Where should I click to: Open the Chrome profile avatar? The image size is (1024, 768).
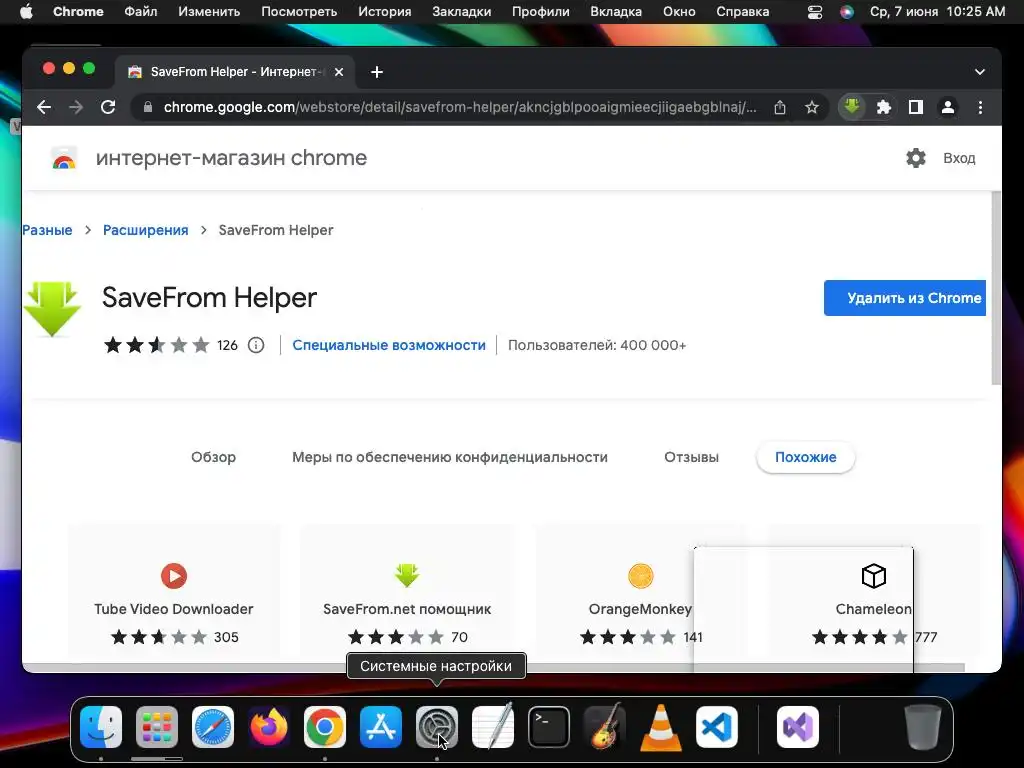948,107
